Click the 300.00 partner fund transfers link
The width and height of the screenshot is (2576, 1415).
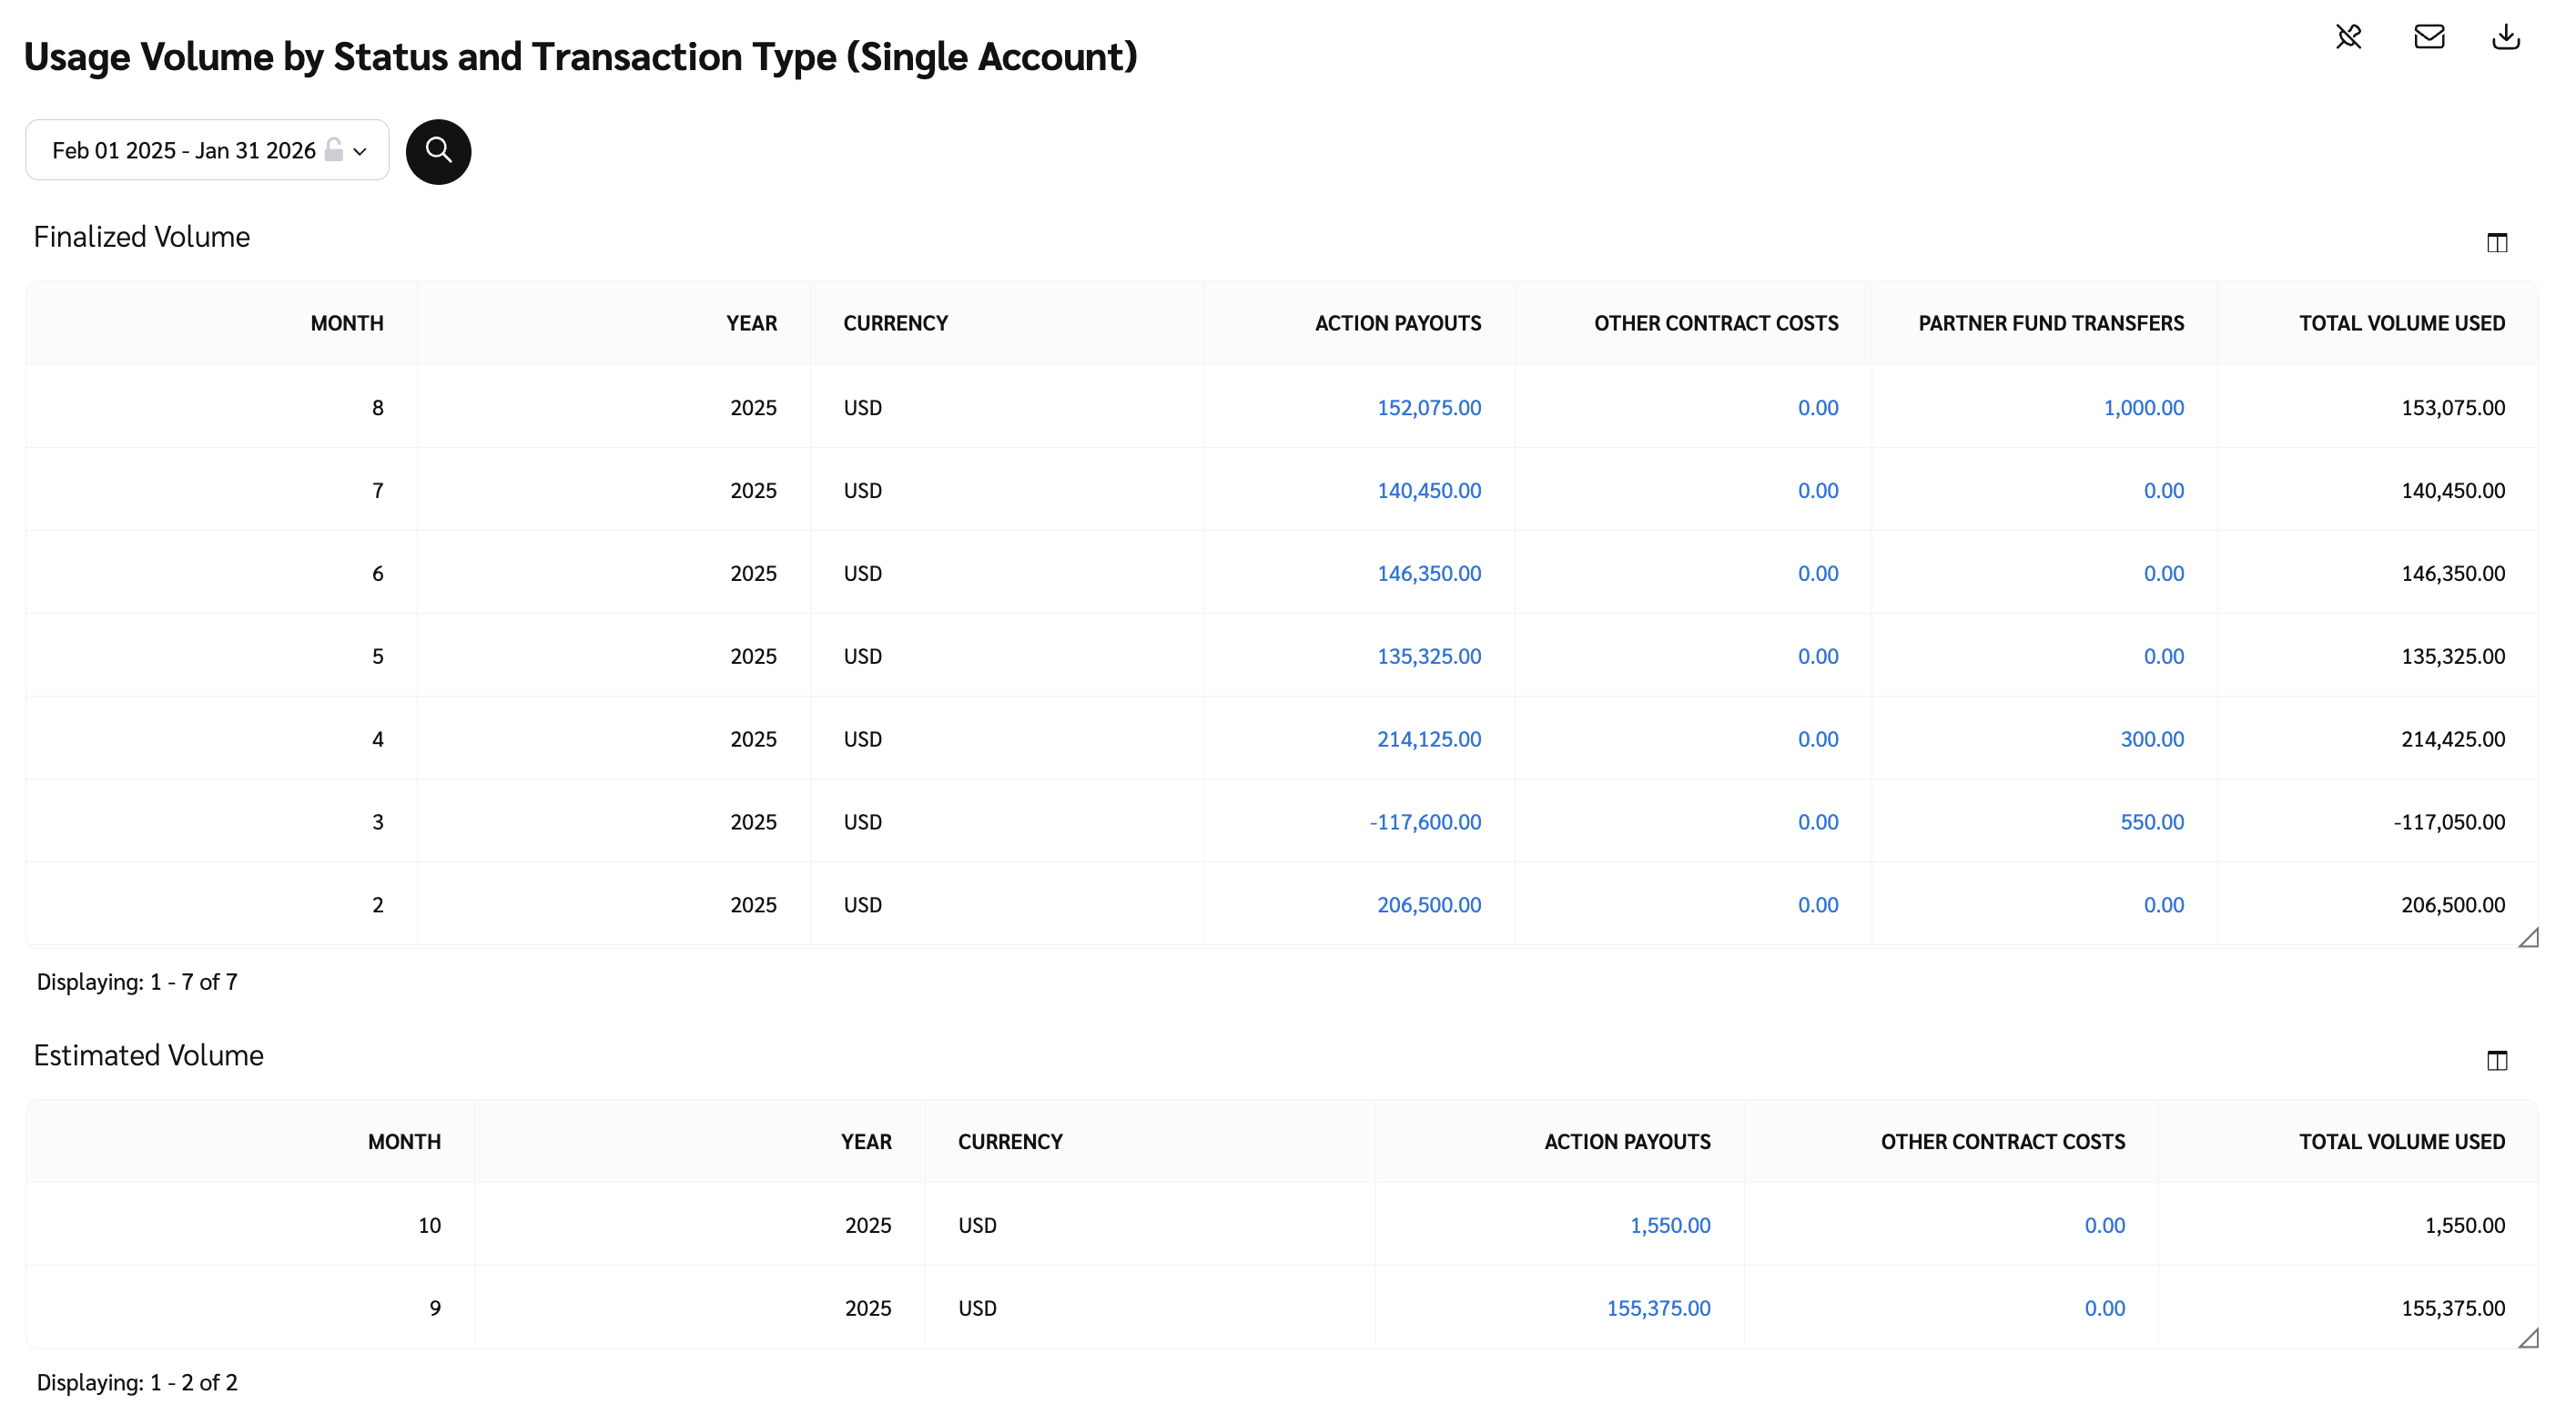tap(2151, 738)
